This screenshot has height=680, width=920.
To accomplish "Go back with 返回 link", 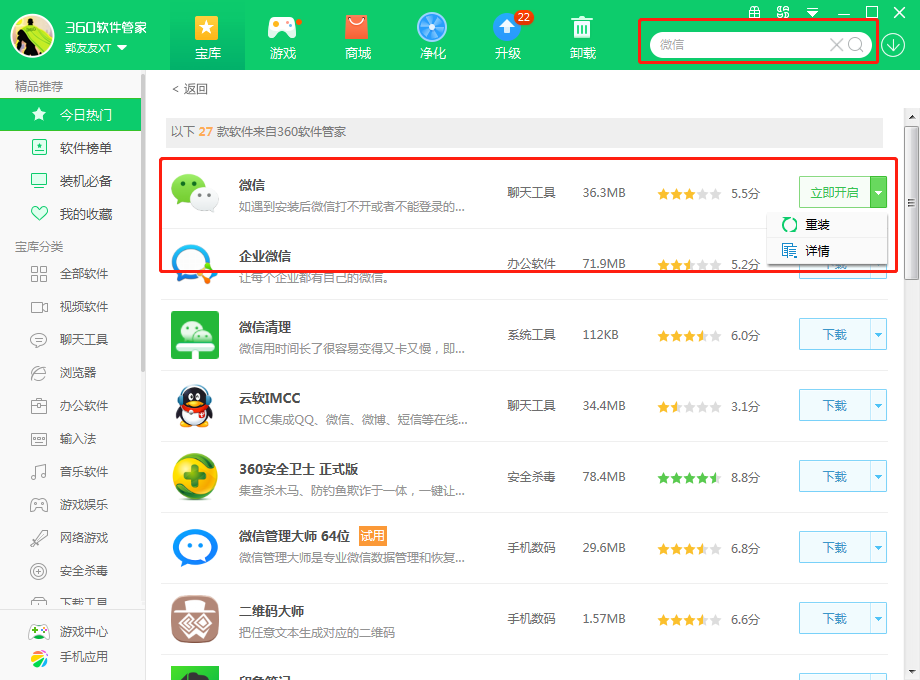I will coord(190,89).
